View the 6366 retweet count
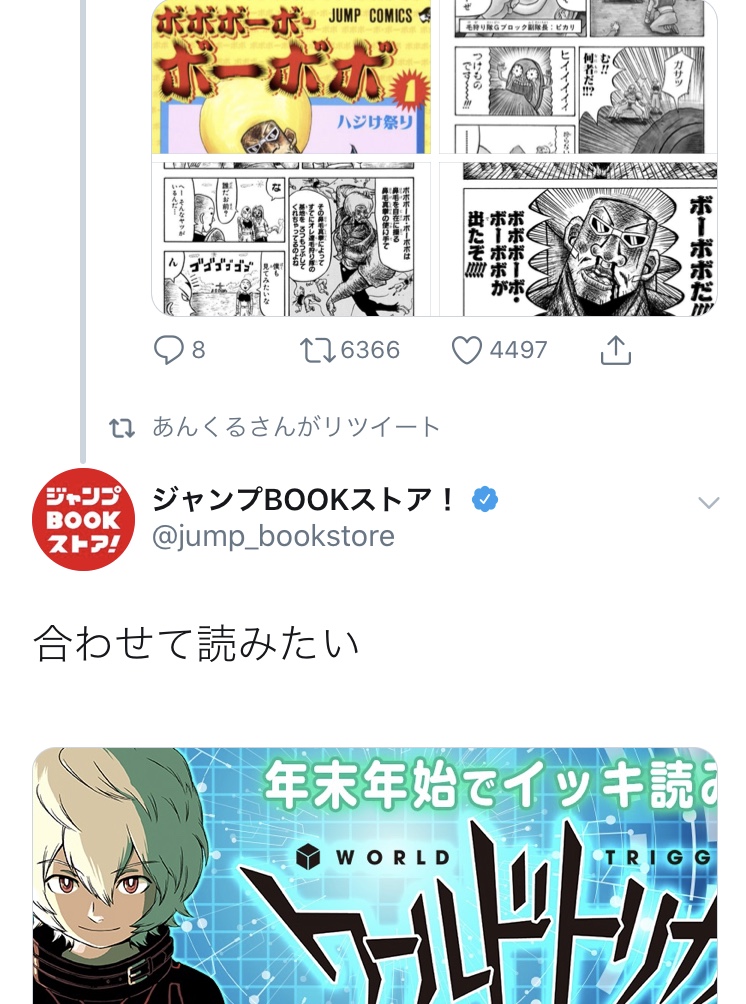 [370, 350]
